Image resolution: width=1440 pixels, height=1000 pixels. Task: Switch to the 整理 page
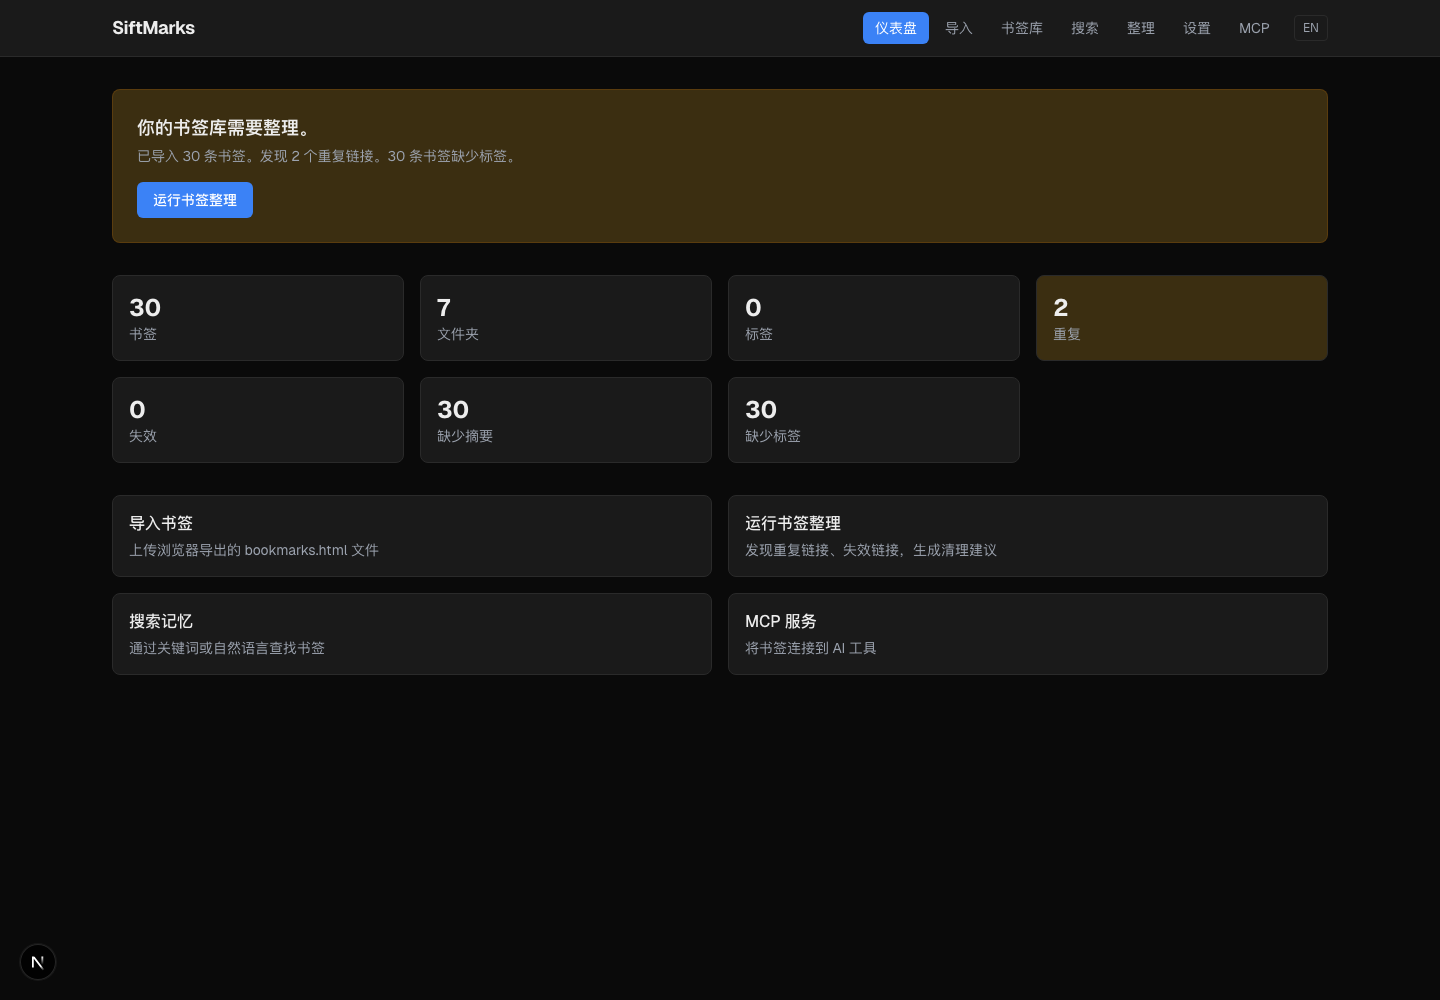[1141, 28]
